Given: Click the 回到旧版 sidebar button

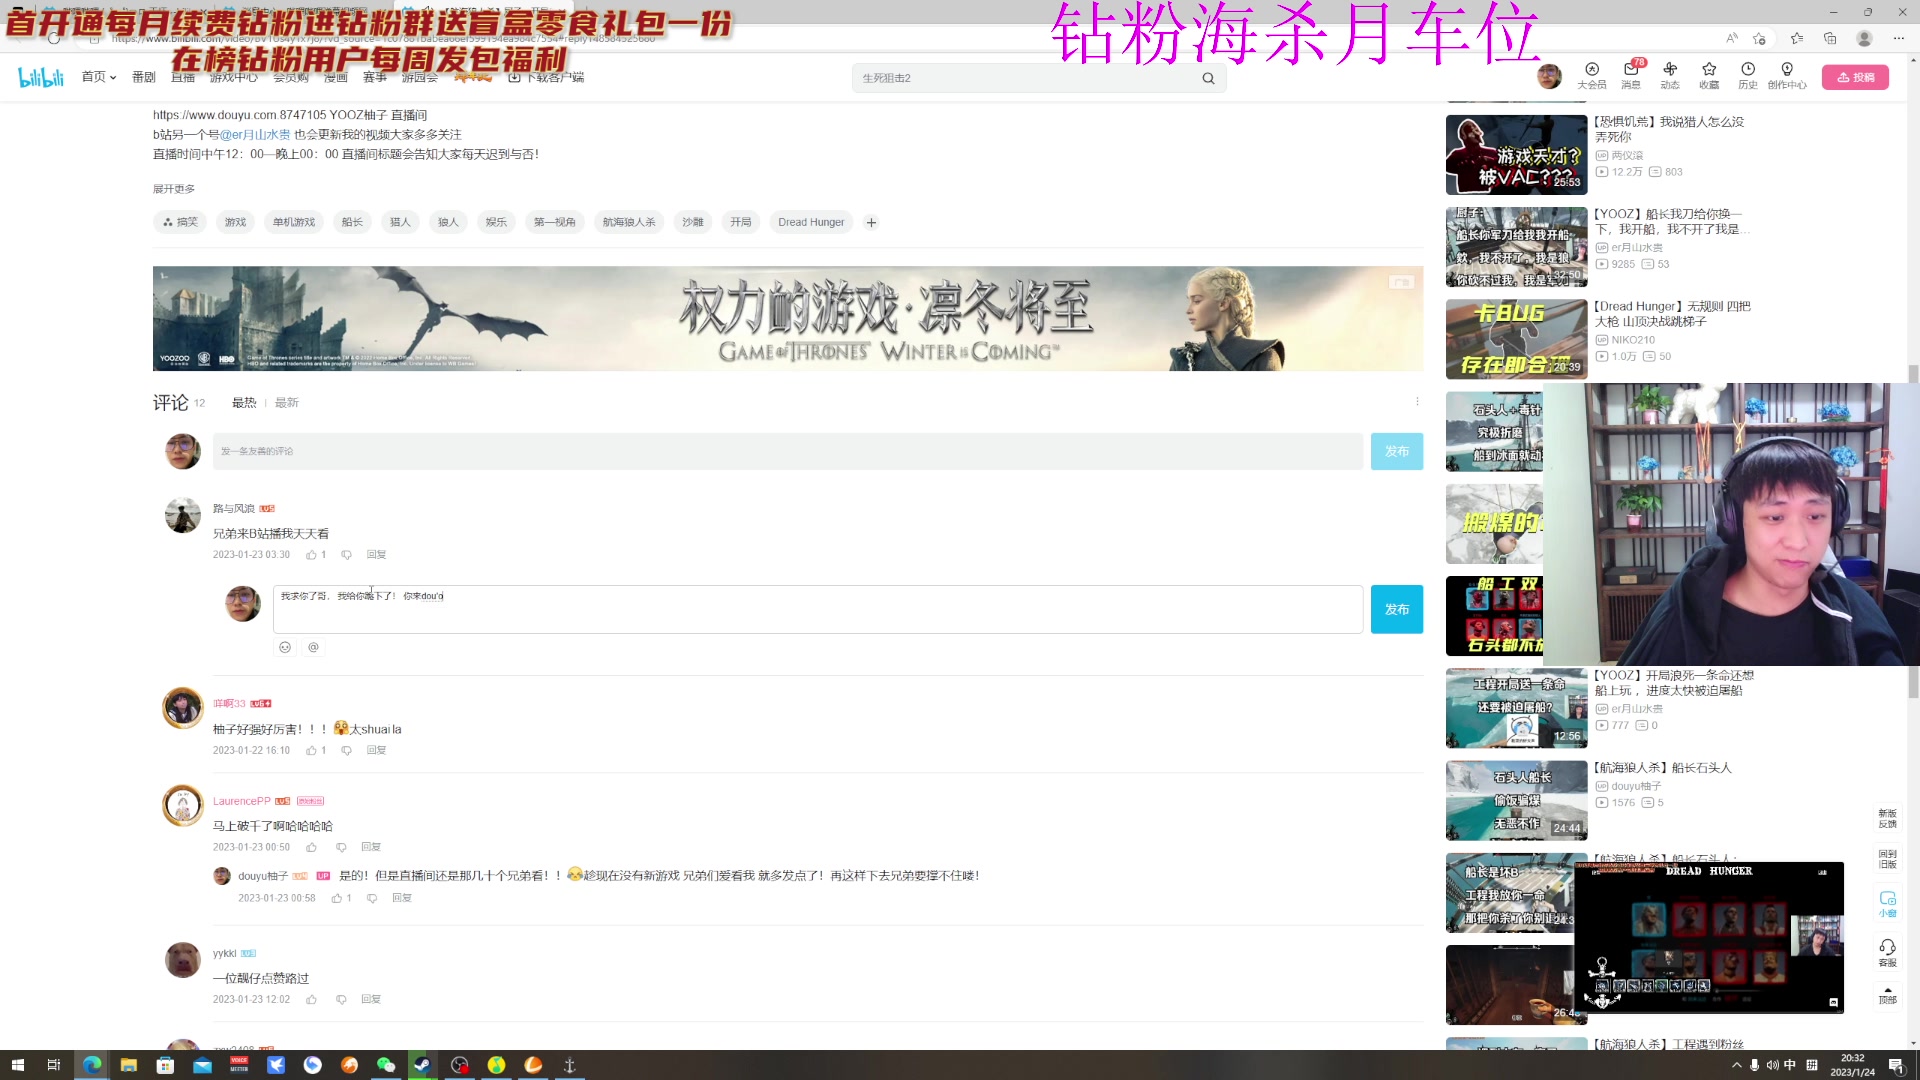Looking at the screenshot, I should point(1887,859).
